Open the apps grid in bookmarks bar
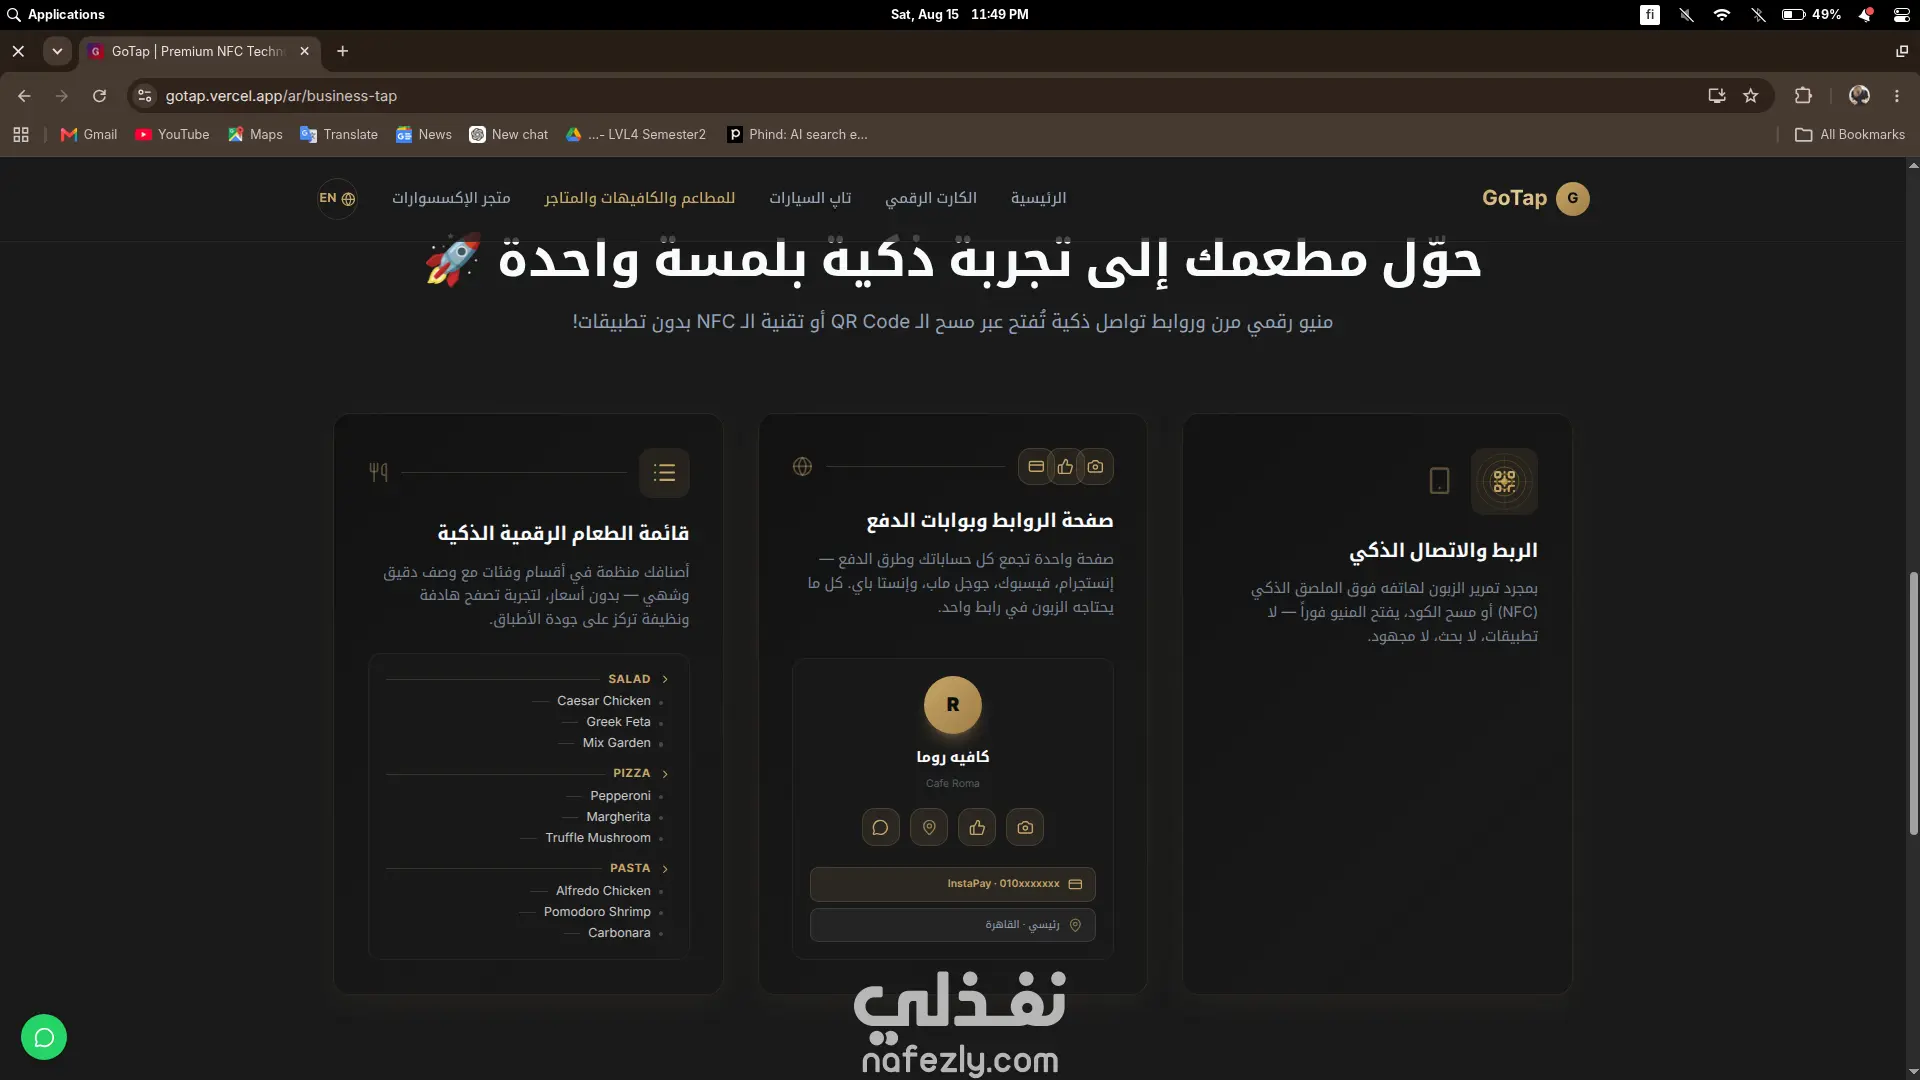Screen dimensions: 1920x1080 point(21,135)
